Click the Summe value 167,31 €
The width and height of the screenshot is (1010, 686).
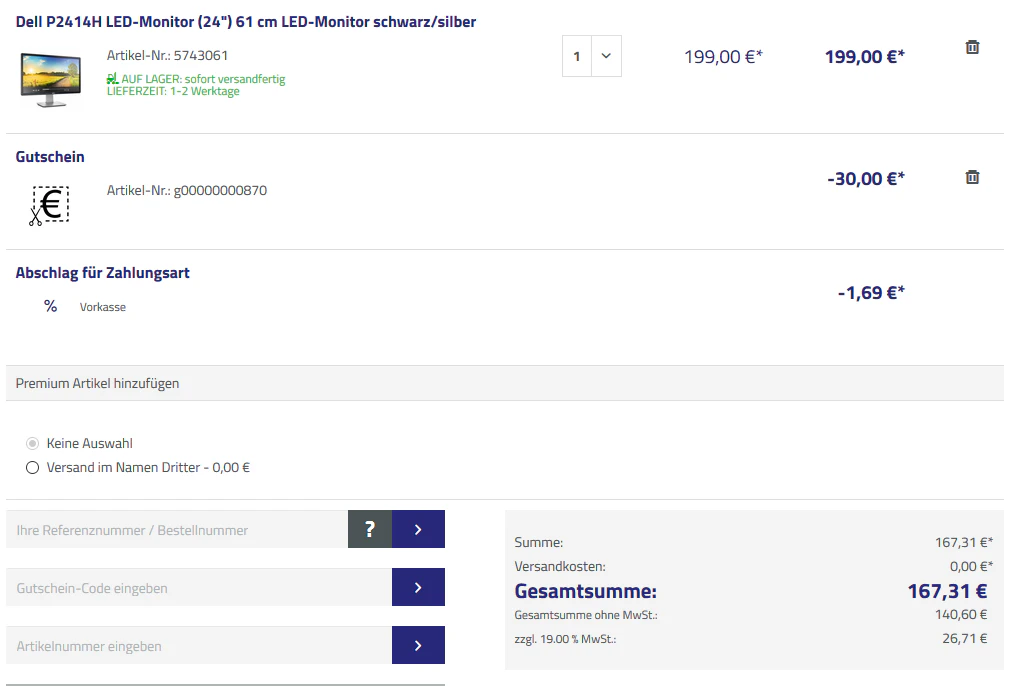coord(964,542)
